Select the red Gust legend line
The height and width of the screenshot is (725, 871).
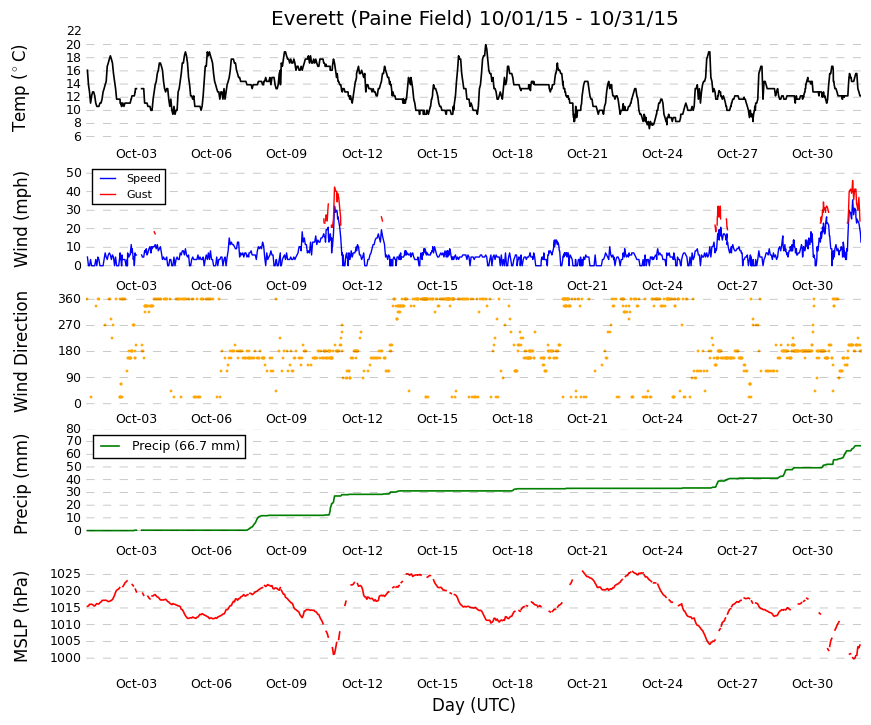point(108,194)
